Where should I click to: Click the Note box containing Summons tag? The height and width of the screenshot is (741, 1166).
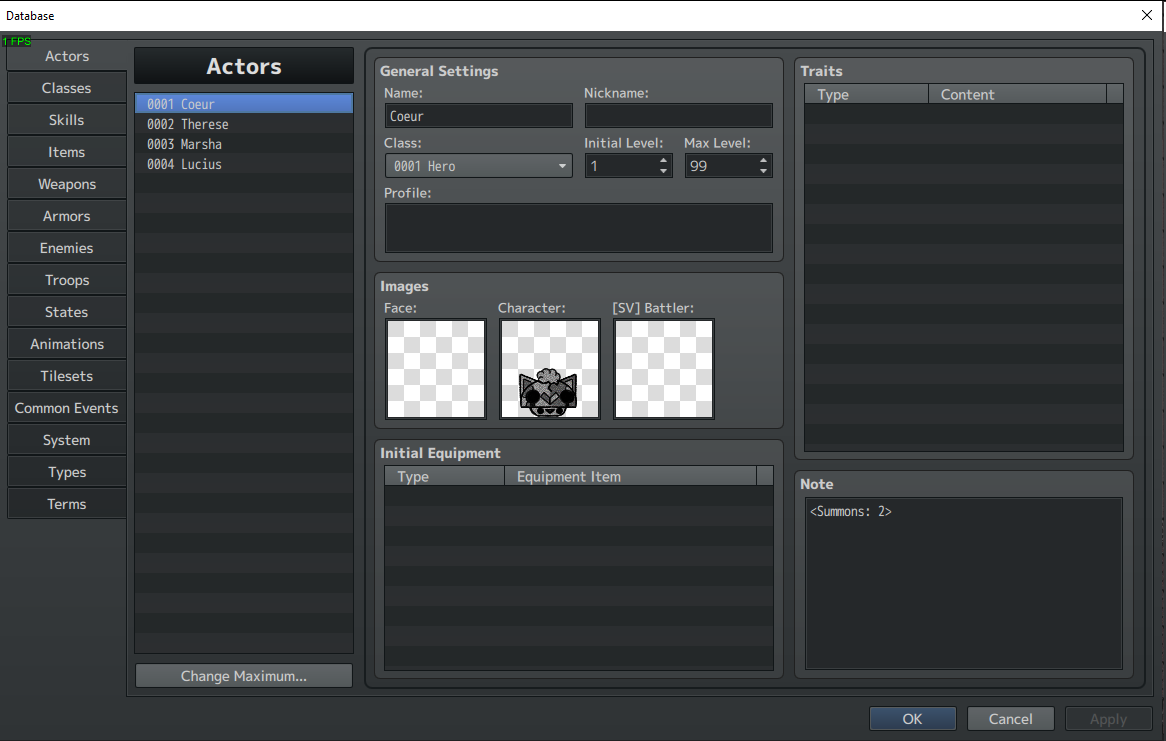tap(964, 583)
